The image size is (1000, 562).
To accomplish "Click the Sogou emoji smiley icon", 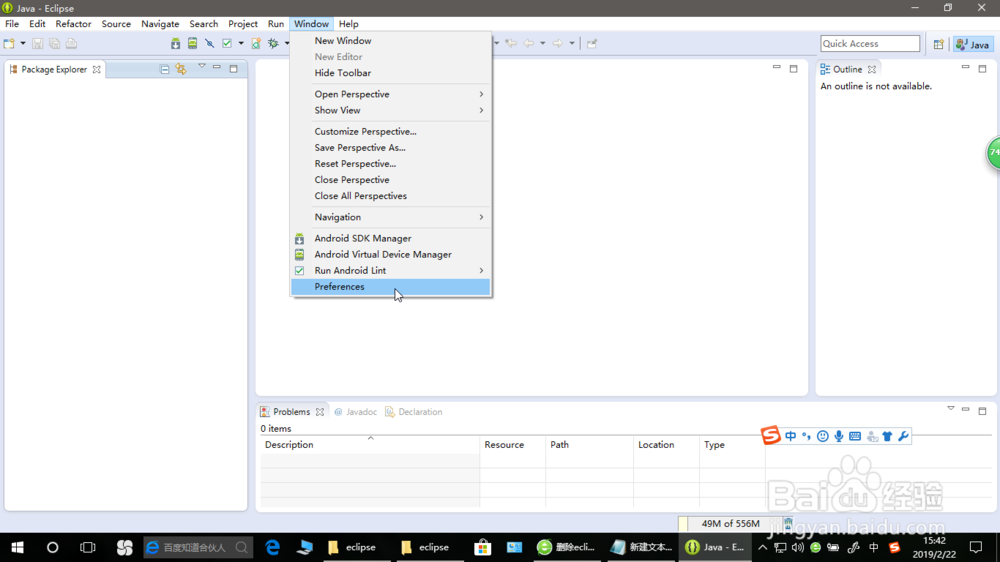I will [x=823, y=436].
